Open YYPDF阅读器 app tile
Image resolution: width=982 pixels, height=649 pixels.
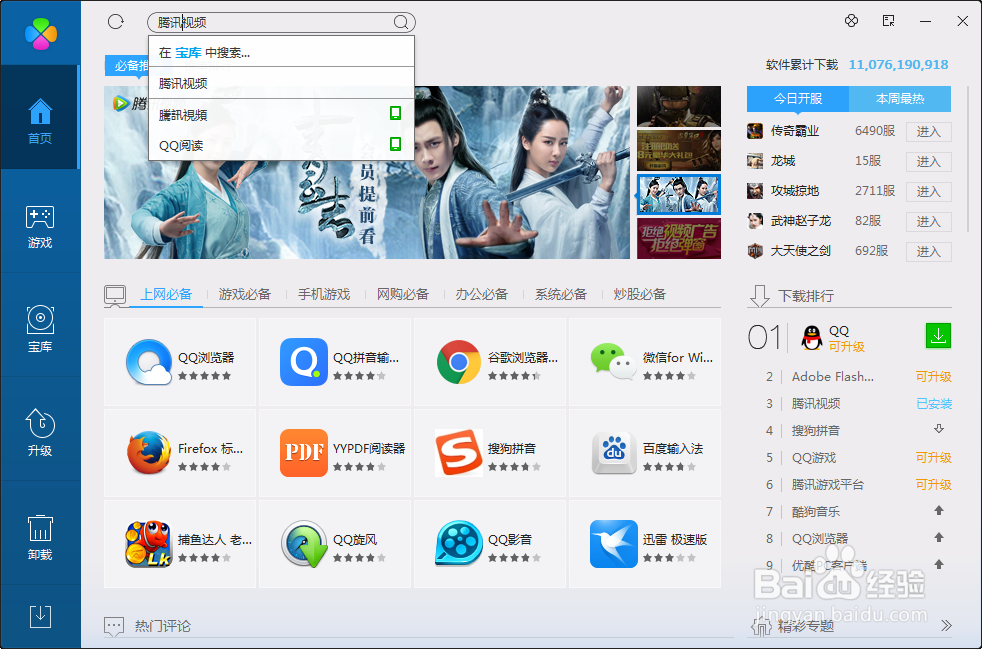click(335, 453)
